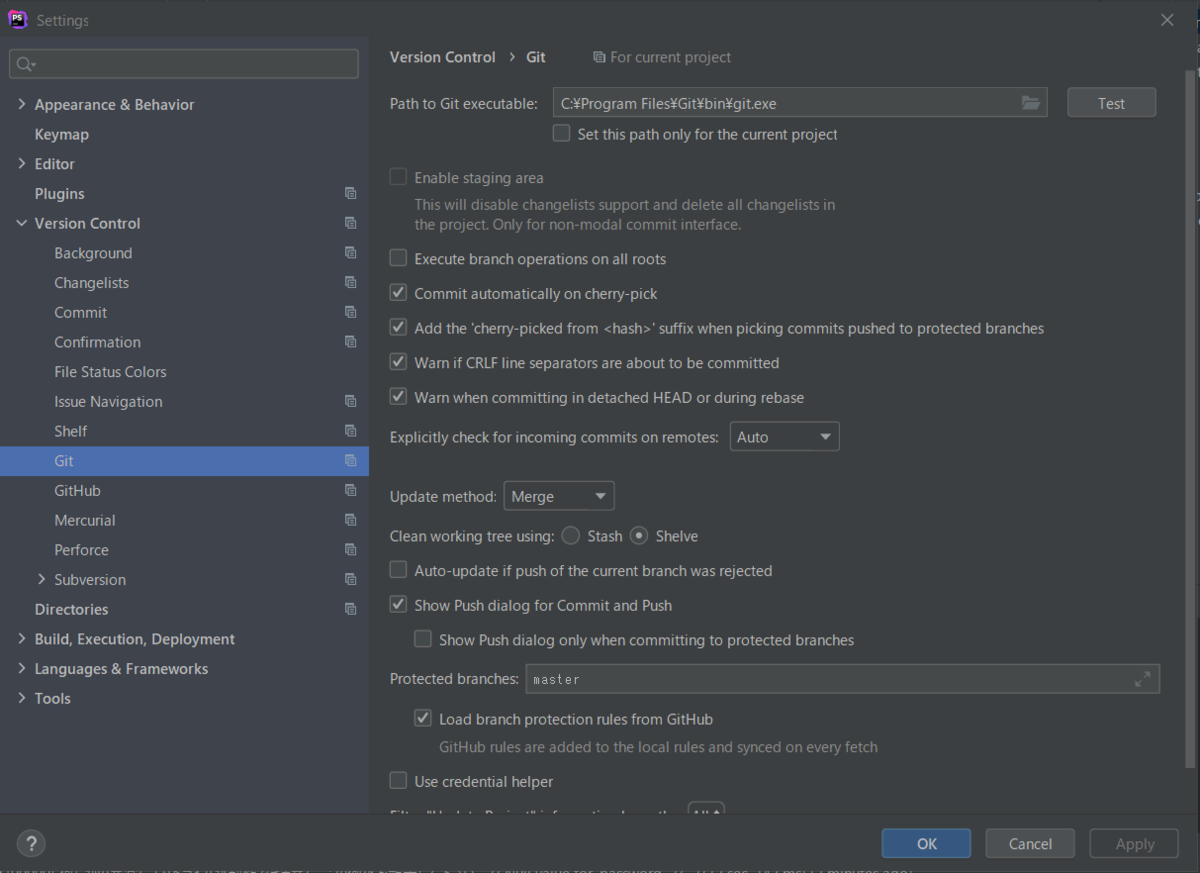Click the OK button
The width and height of the screenshot is (1200, 873).
coord(926,843)
